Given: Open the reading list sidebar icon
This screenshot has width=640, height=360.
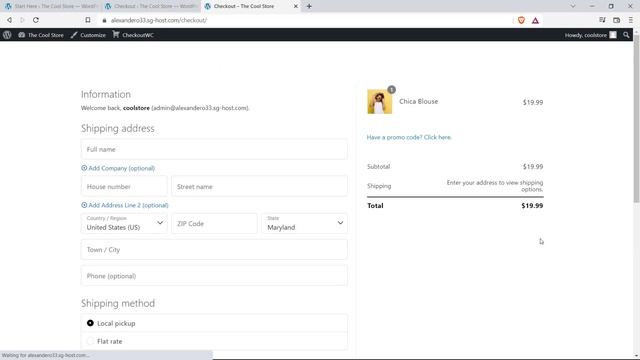Looking at the screenshot, I should [x=602, y=20].
